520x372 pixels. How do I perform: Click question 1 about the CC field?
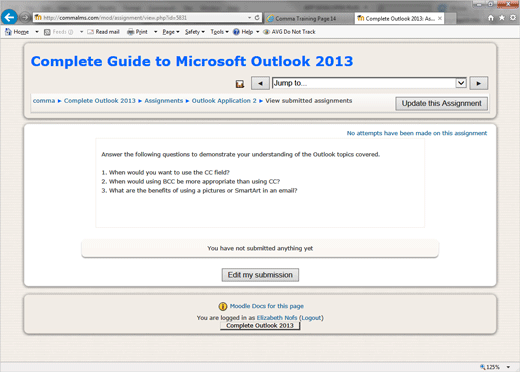[165, 172]
